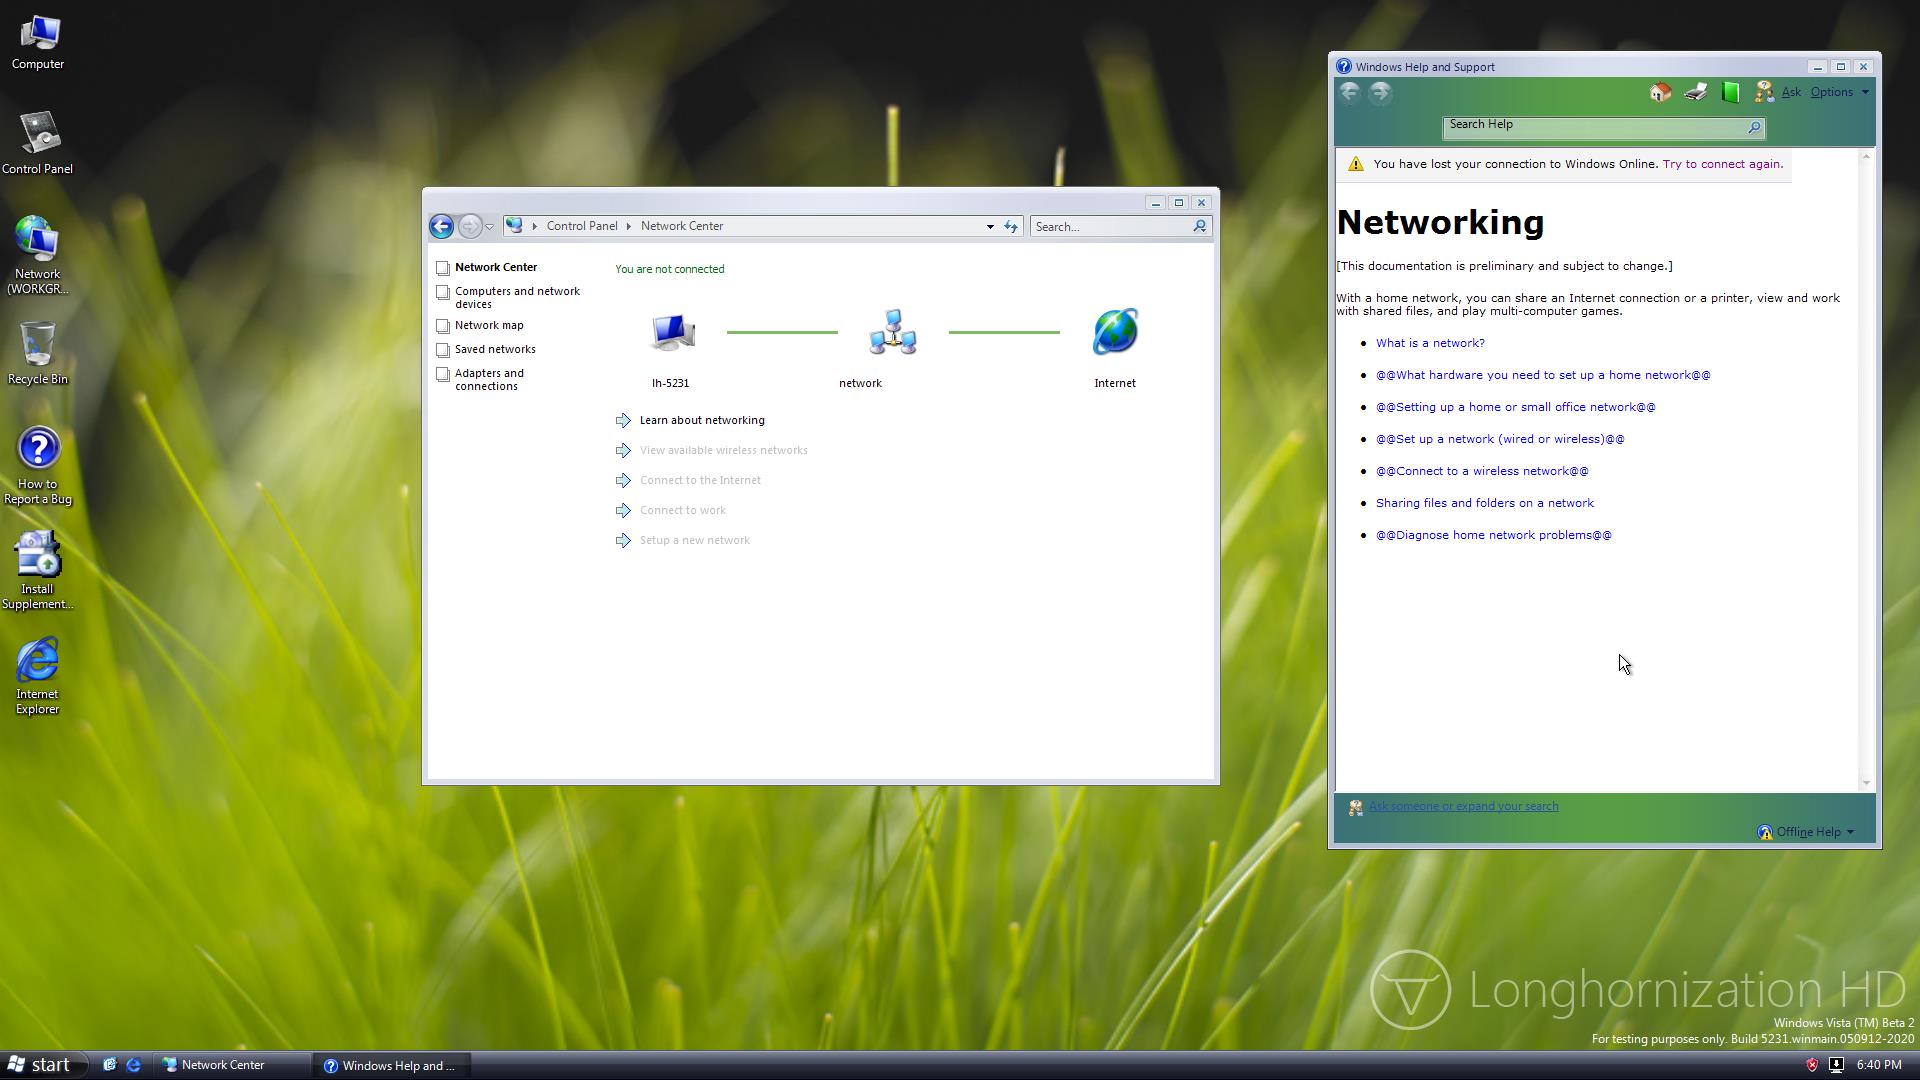Open the Start menu
Image resolution: width=1920 pixels, height=1080 pixels.
pyautogui.click(x=40, y=1065)
